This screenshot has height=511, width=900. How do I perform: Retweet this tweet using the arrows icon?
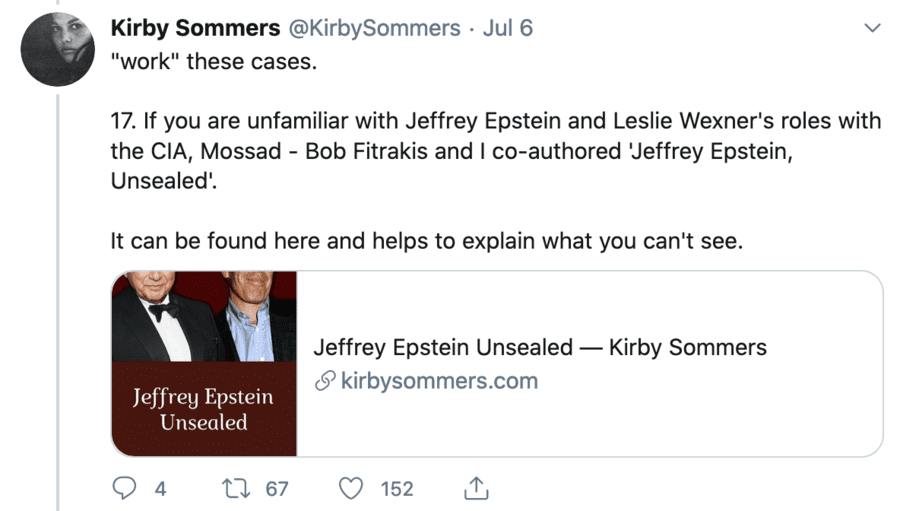[239, 488]
